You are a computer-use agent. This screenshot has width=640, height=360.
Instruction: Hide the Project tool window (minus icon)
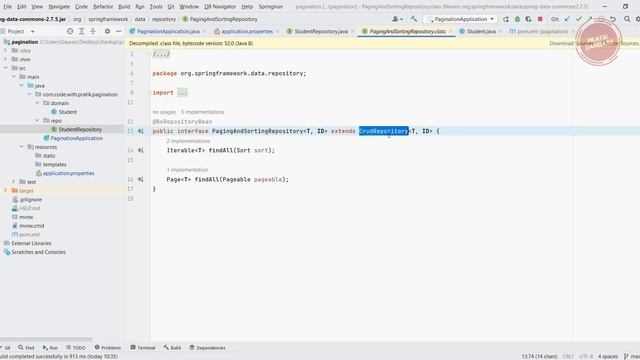(x=118, y=31)
